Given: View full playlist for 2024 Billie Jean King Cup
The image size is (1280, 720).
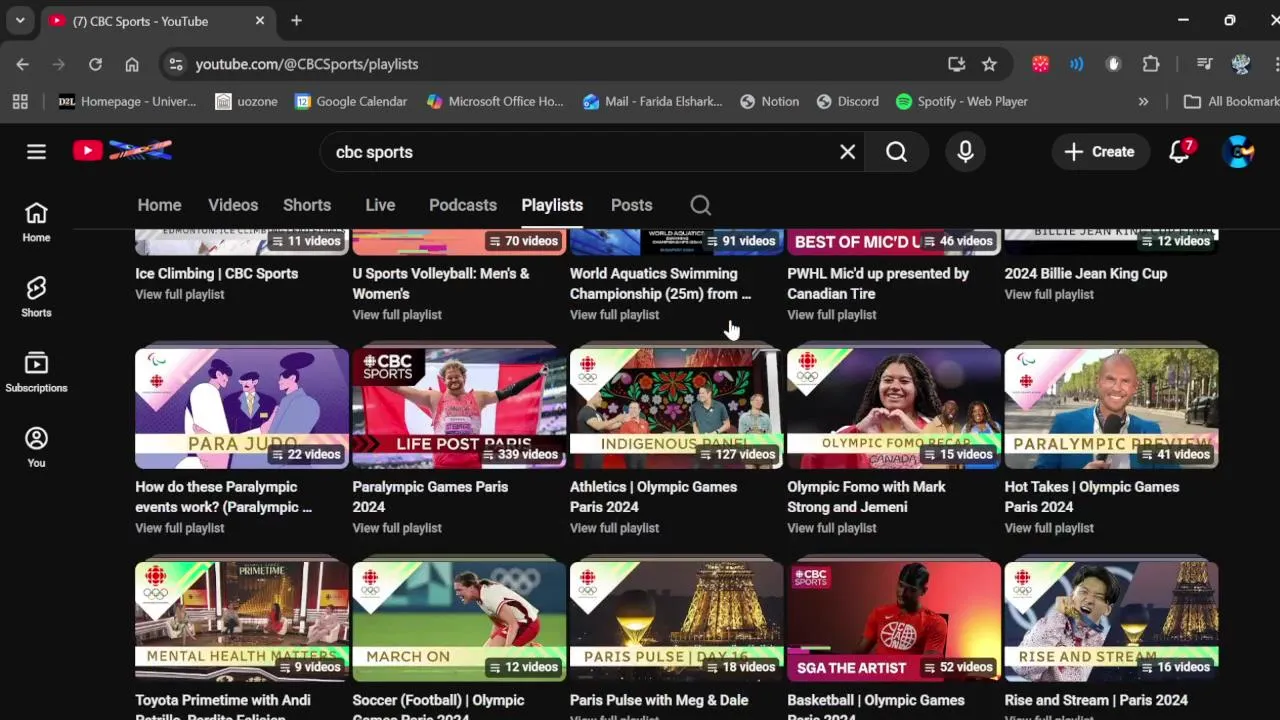Looking at the screenshot, I should pyautogui.click(x=1049, y=294).
